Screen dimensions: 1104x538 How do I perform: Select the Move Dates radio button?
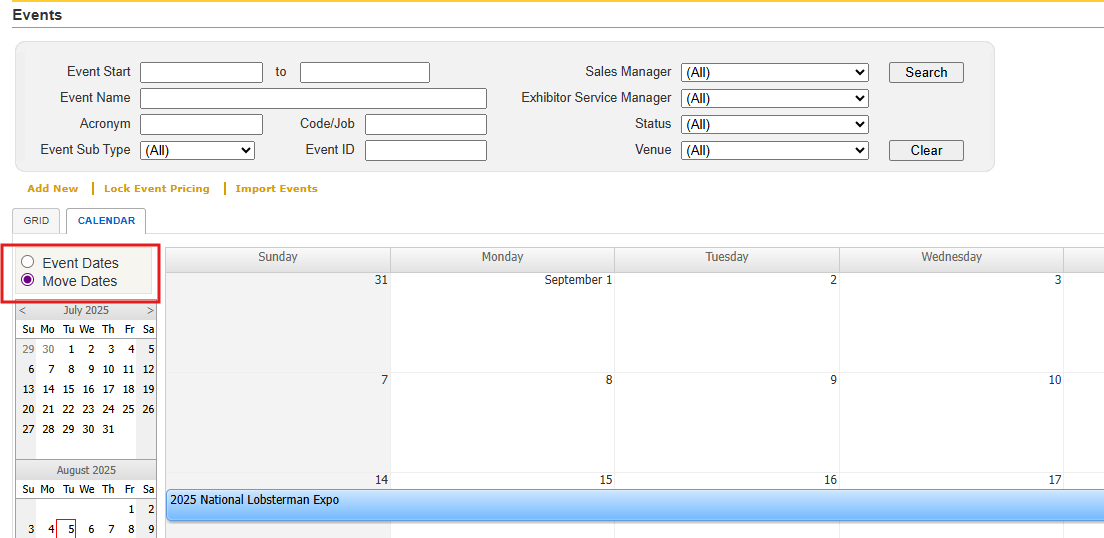(x=28, y=280)
